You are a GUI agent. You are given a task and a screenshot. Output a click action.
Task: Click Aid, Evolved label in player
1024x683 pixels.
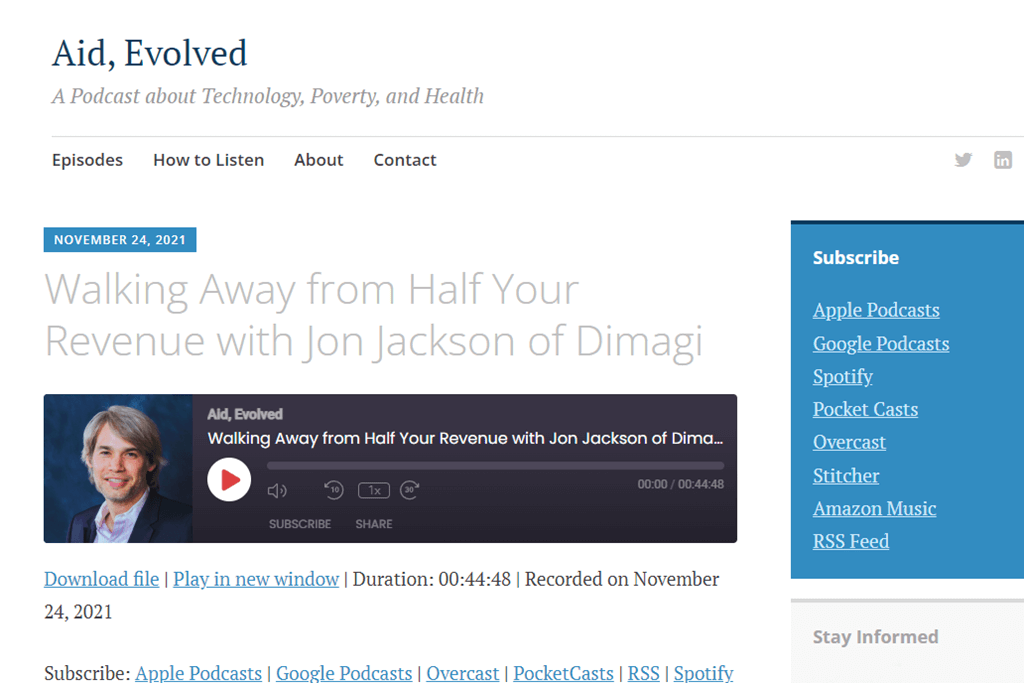coord(245,415)
